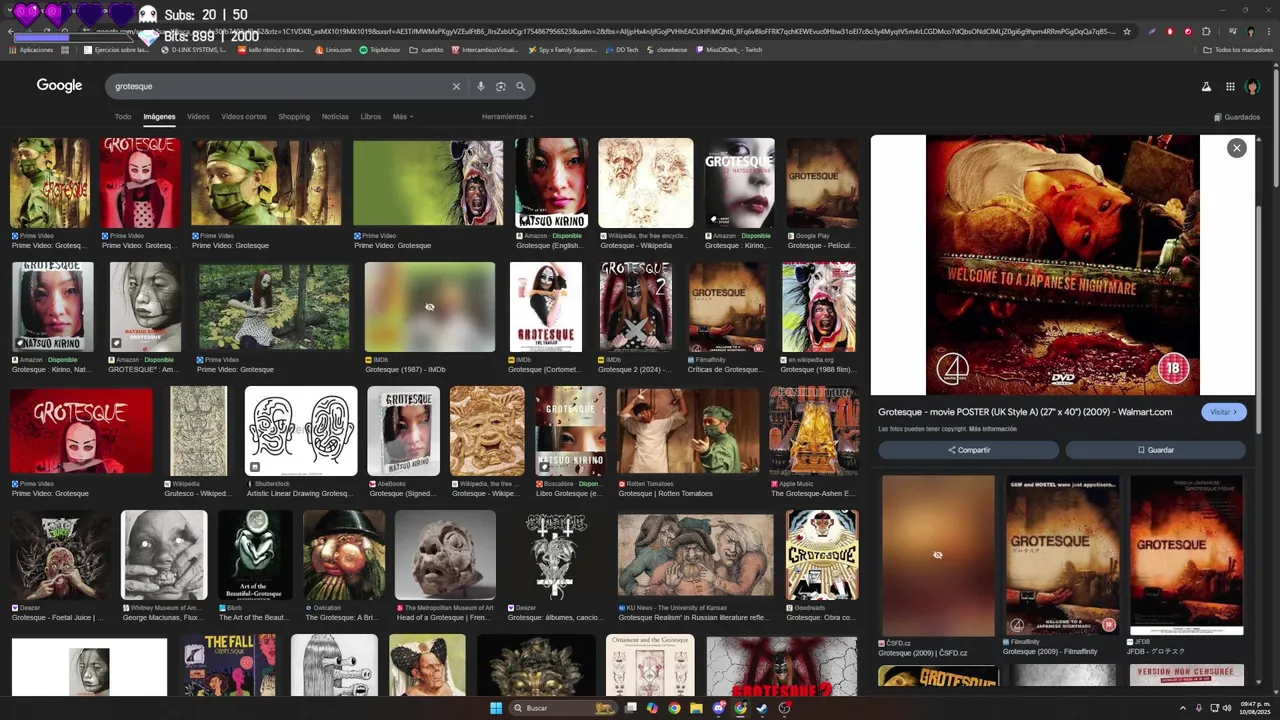Open Shutterstock Artistic Linear Drawing result
This screenshot has width=1280, height=720.
301,431
